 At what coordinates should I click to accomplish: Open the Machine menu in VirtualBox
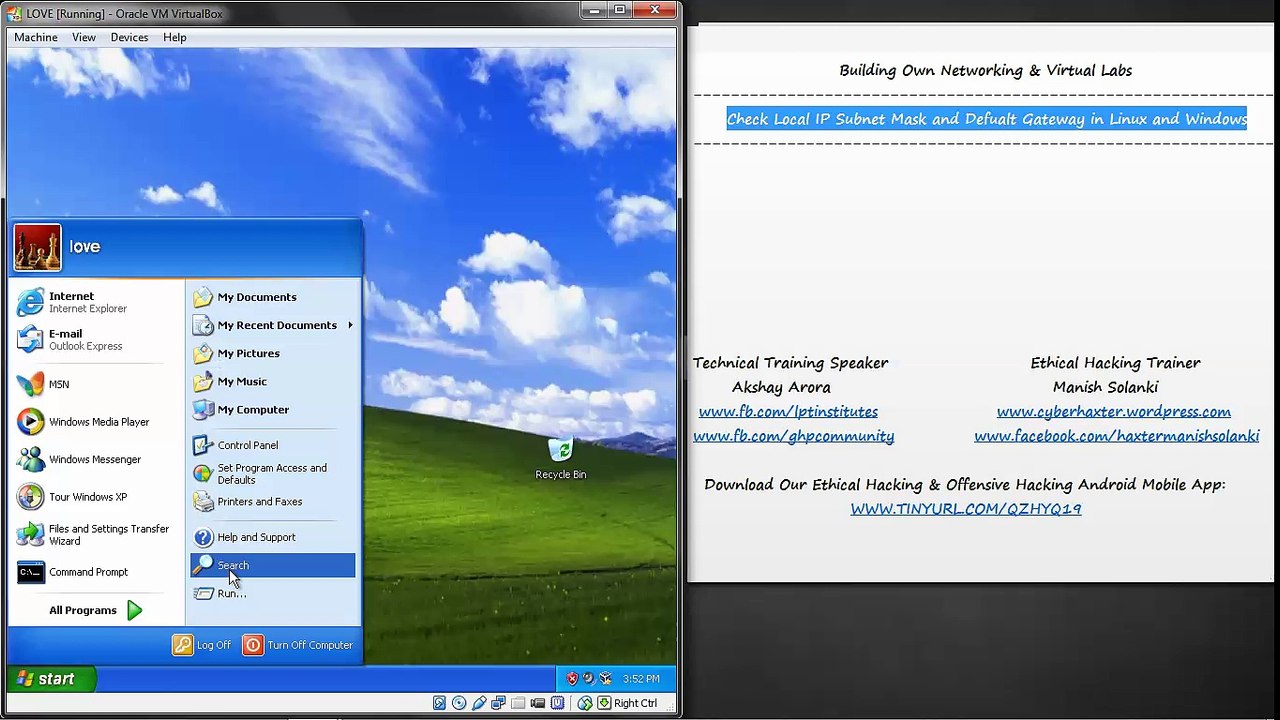coord(36,37)
